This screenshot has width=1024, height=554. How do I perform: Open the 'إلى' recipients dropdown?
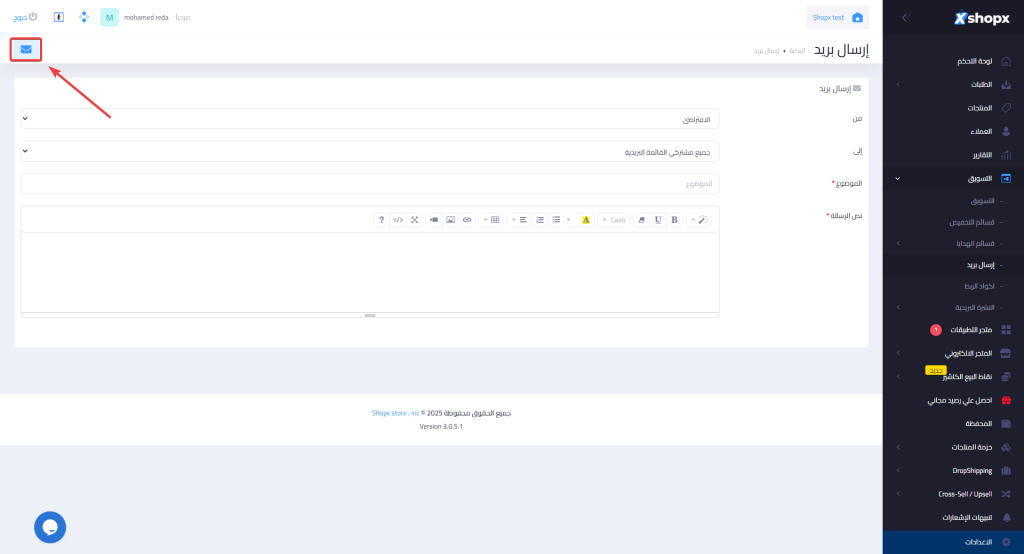pyautogui.click(x=370, y=152)
